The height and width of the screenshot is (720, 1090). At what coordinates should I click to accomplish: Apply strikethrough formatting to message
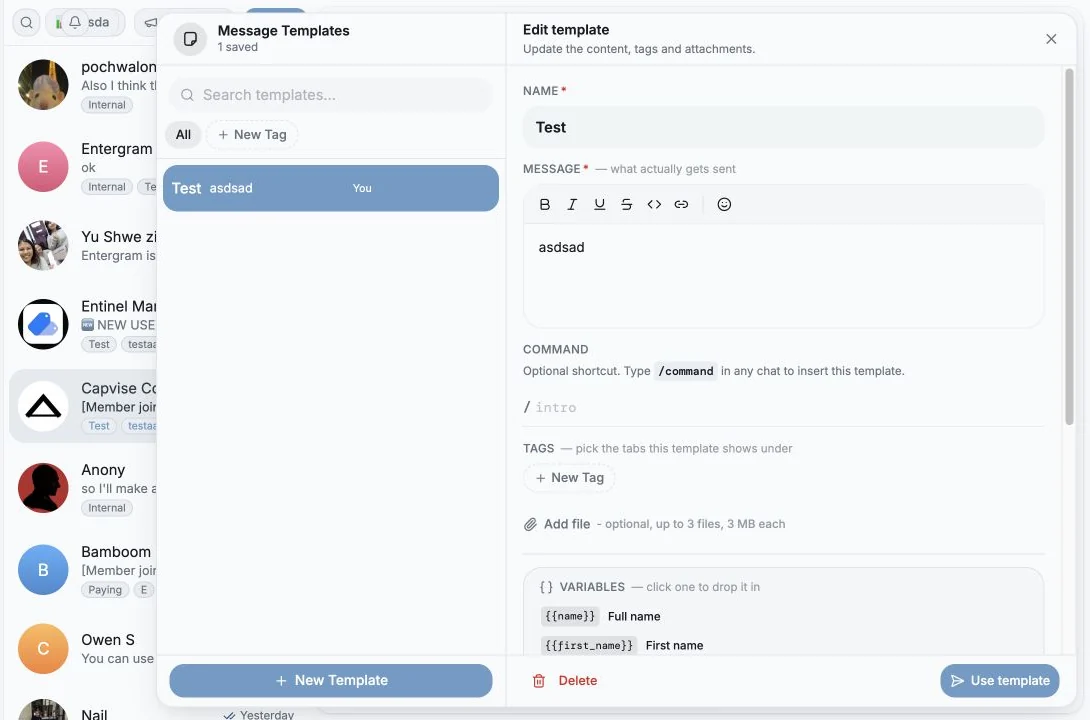pos(626,204)
